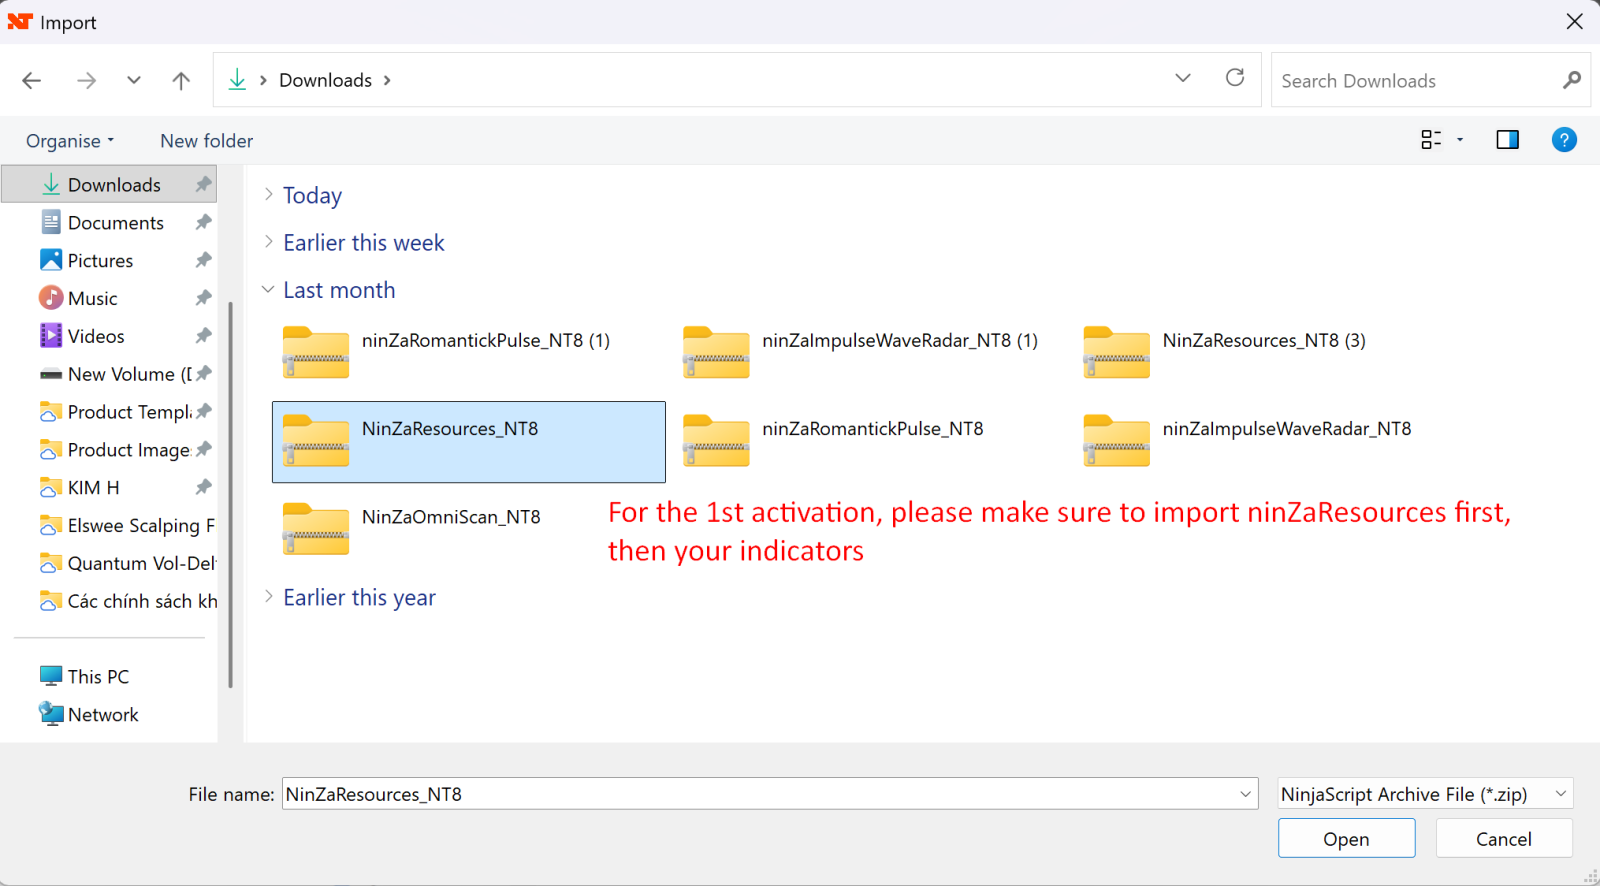Select the NinZaResources_NT8 zip file
Screen dimensions: 1600x886
[468, 442]
